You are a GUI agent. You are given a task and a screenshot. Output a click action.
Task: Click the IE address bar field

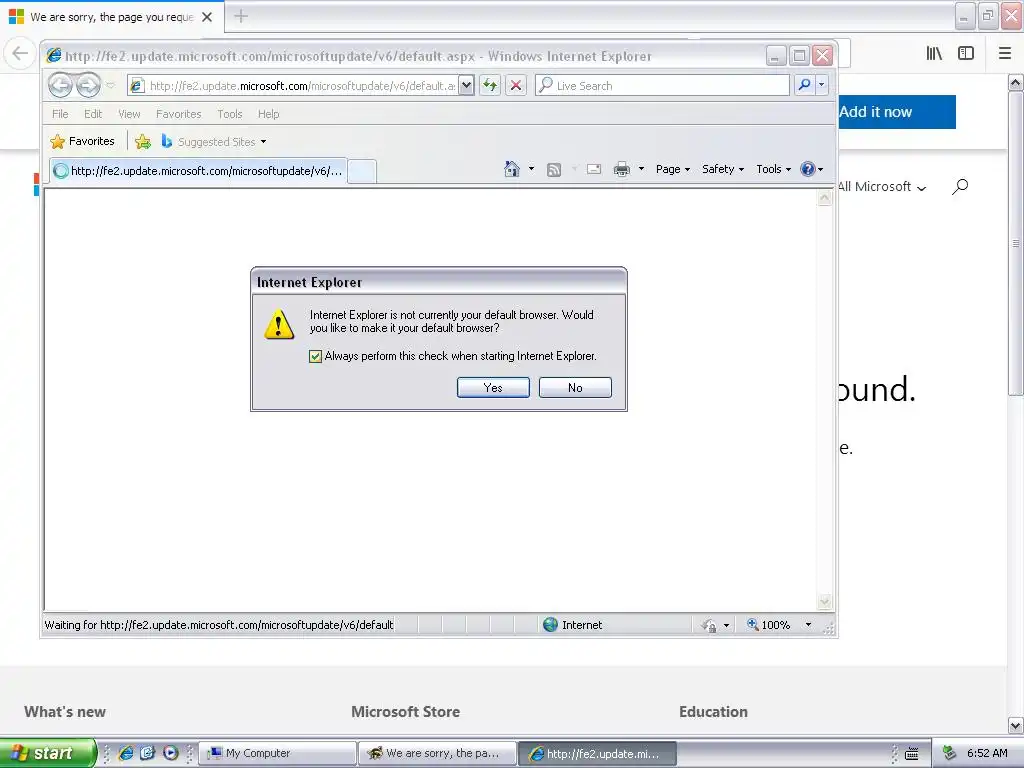[293, 85]
